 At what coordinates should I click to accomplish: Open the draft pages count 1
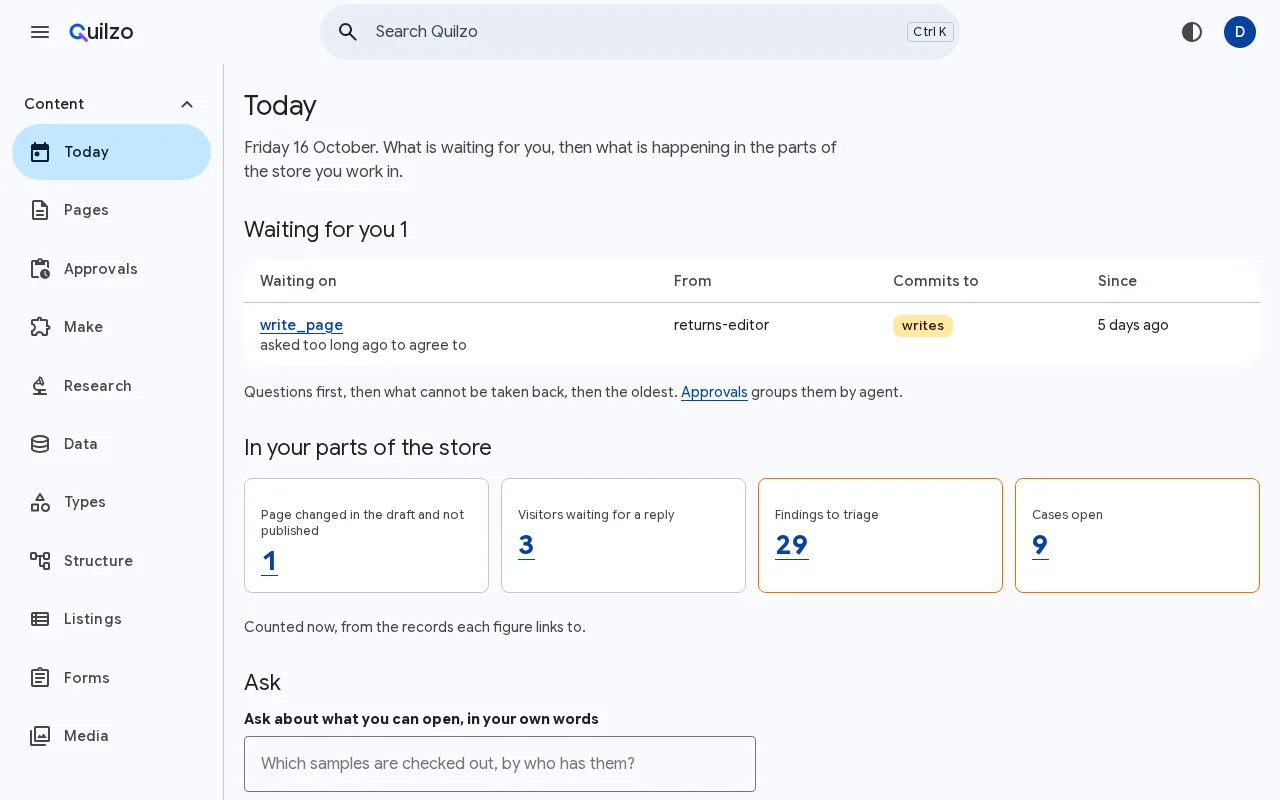coord(269,561)
